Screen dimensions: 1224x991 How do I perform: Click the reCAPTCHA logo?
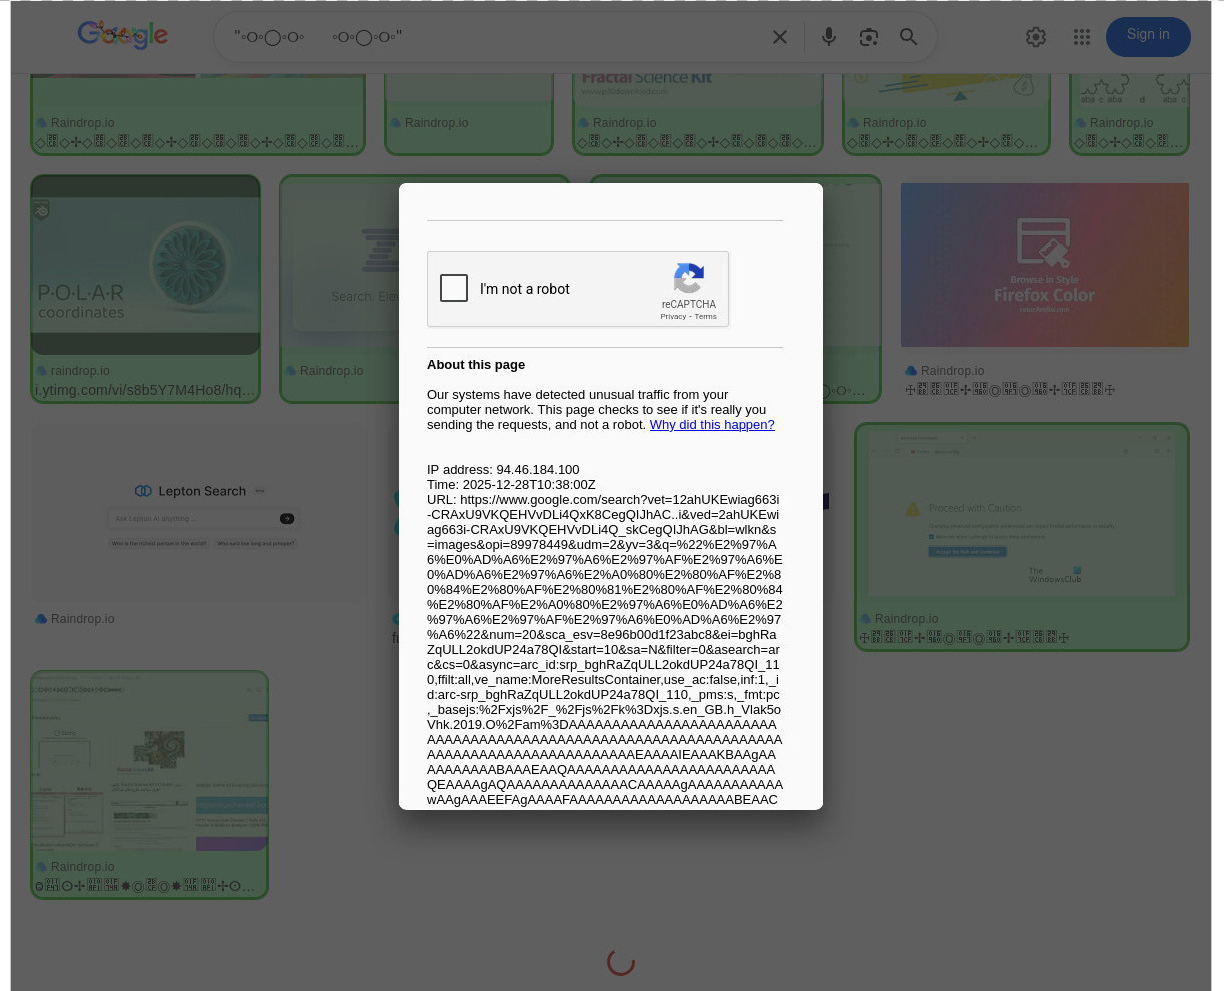click(x=688, y=278)
